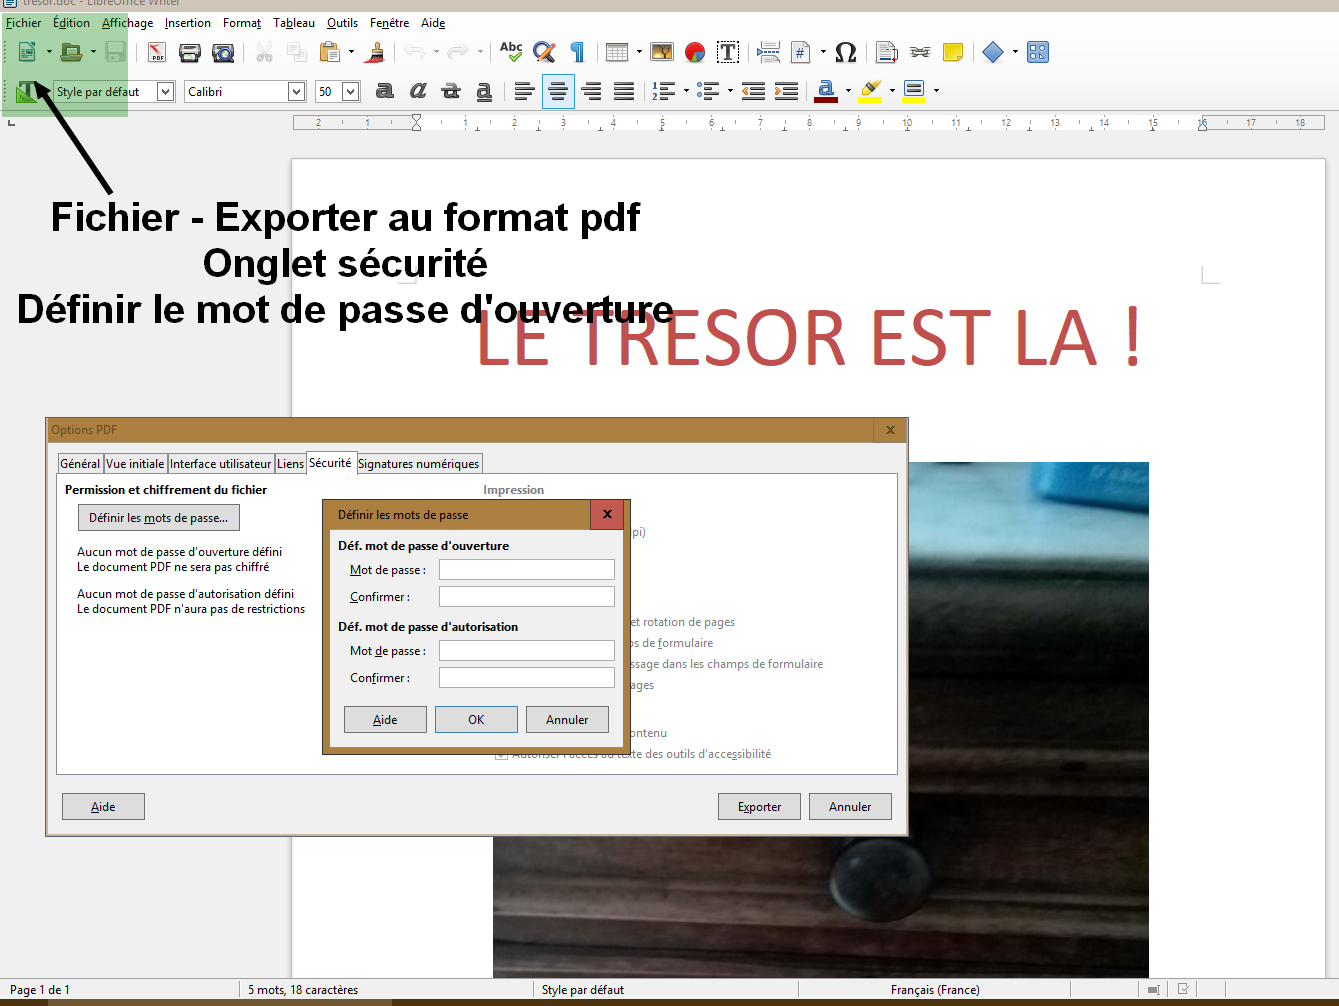The width and height of the screenshot is (1339, 1006).
Task: Insert a chart using the pie icon
Action: pos(695,52)
